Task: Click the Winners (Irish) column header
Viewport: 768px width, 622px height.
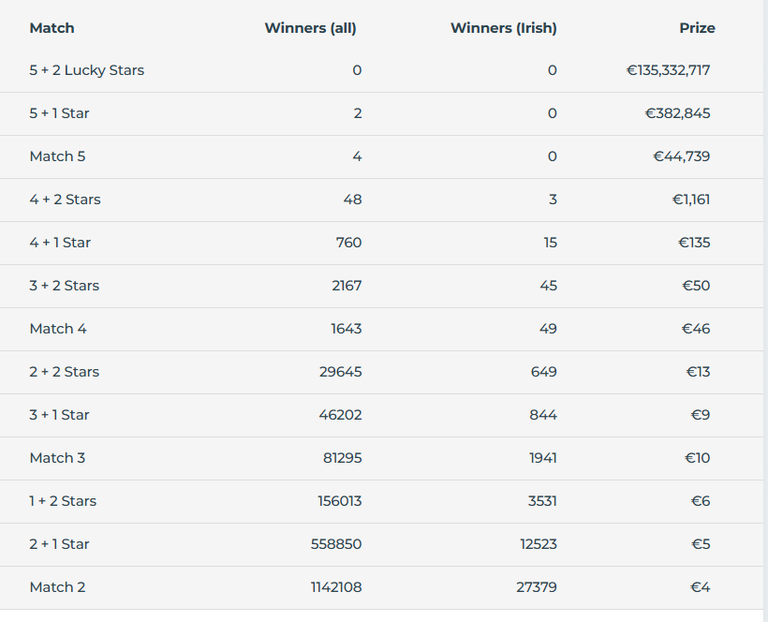Action: pos(504,28)
